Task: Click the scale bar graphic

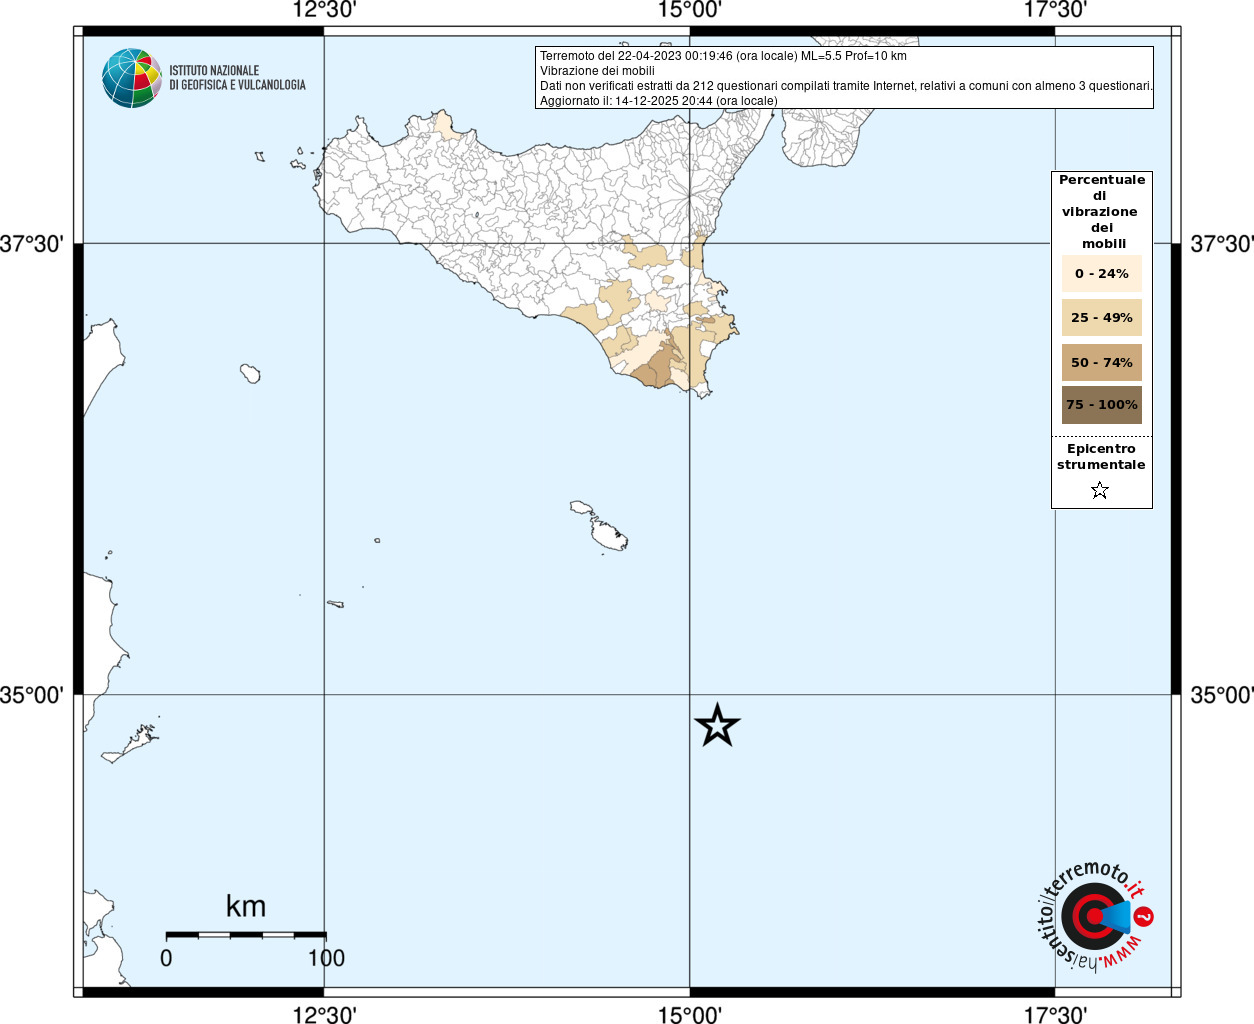Action: click(x=246, y=935)
